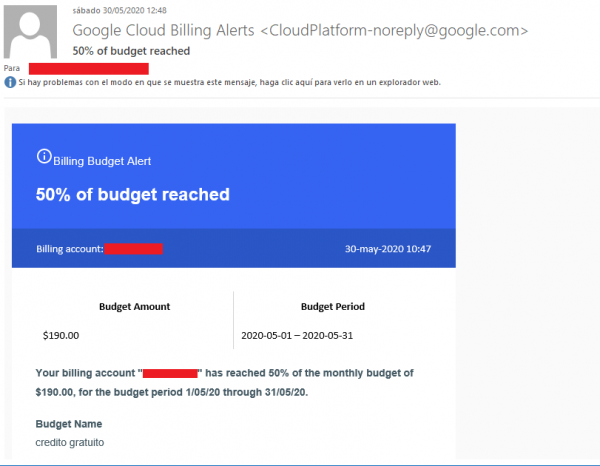Click the large 50% of budget reached heading

pos(133,194)
